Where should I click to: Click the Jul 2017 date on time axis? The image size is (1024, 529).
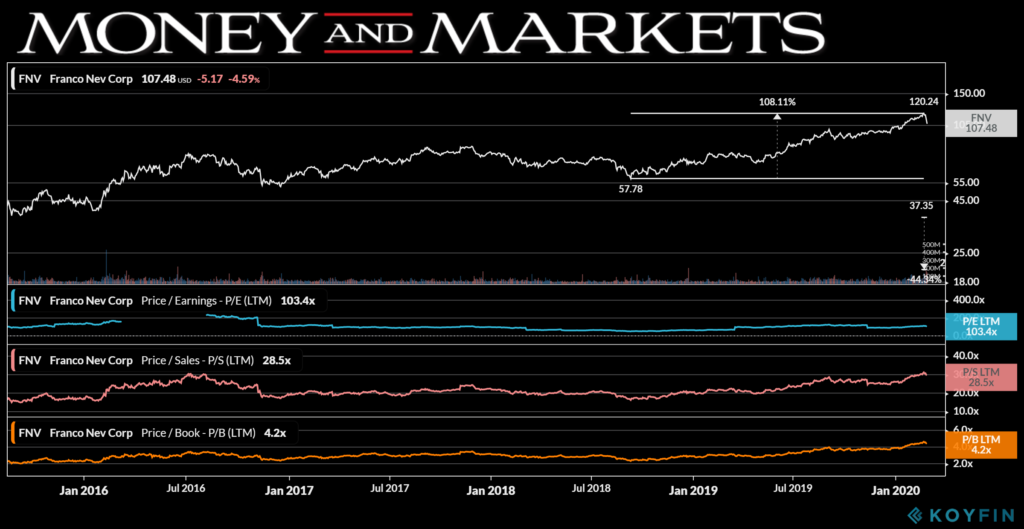coord(389,488)
